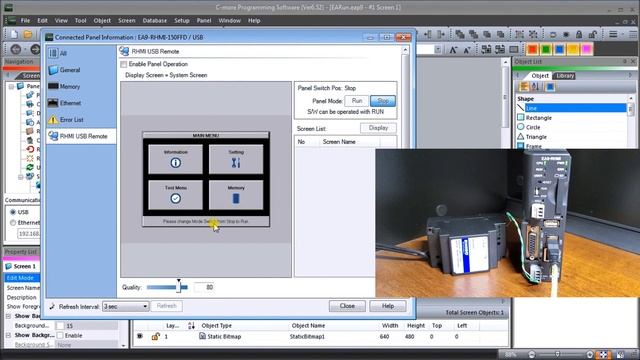Open font size combo box arrow in toolbar

click(438, 50)
